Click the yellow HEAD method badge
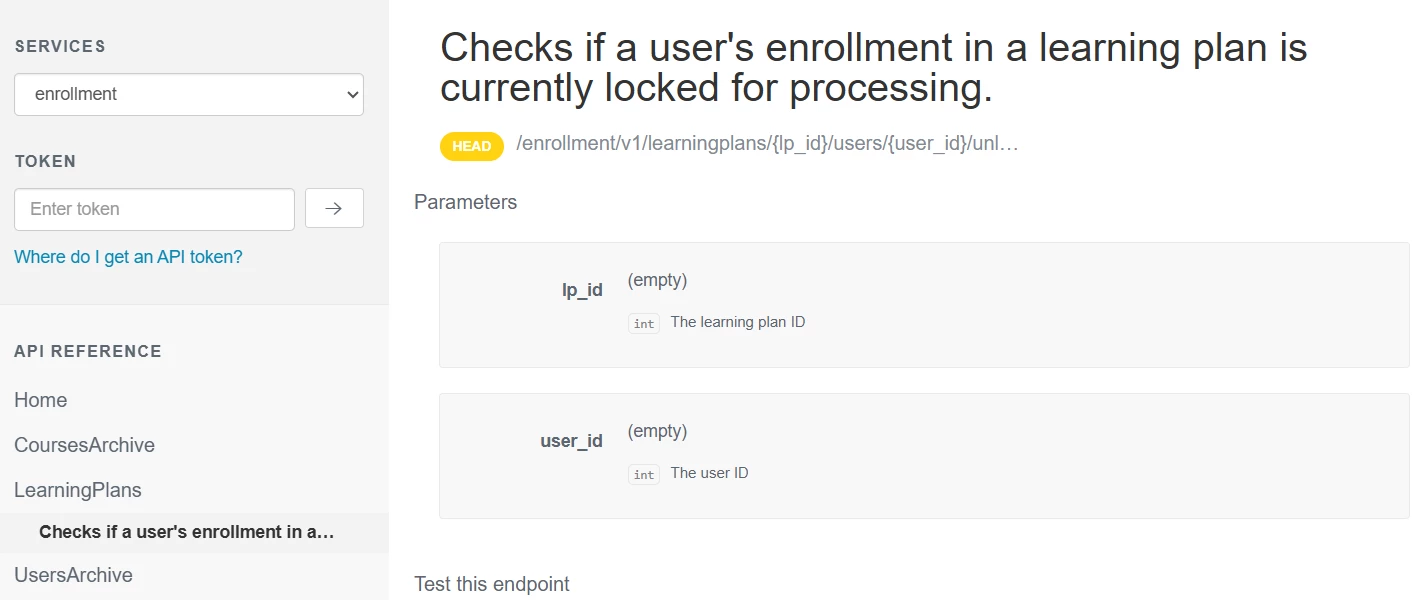Viewport: 1422px width, 600px height. pos(471,146)
